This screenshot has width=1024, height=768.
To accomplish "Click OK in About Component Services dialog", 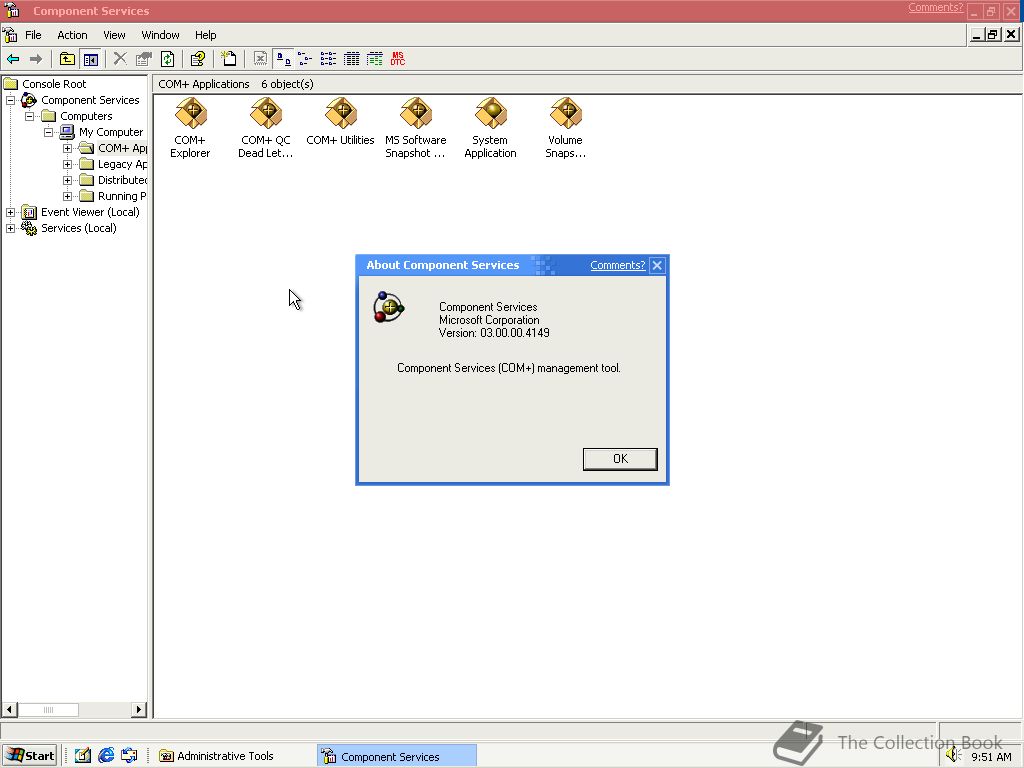I will [620, 458].
